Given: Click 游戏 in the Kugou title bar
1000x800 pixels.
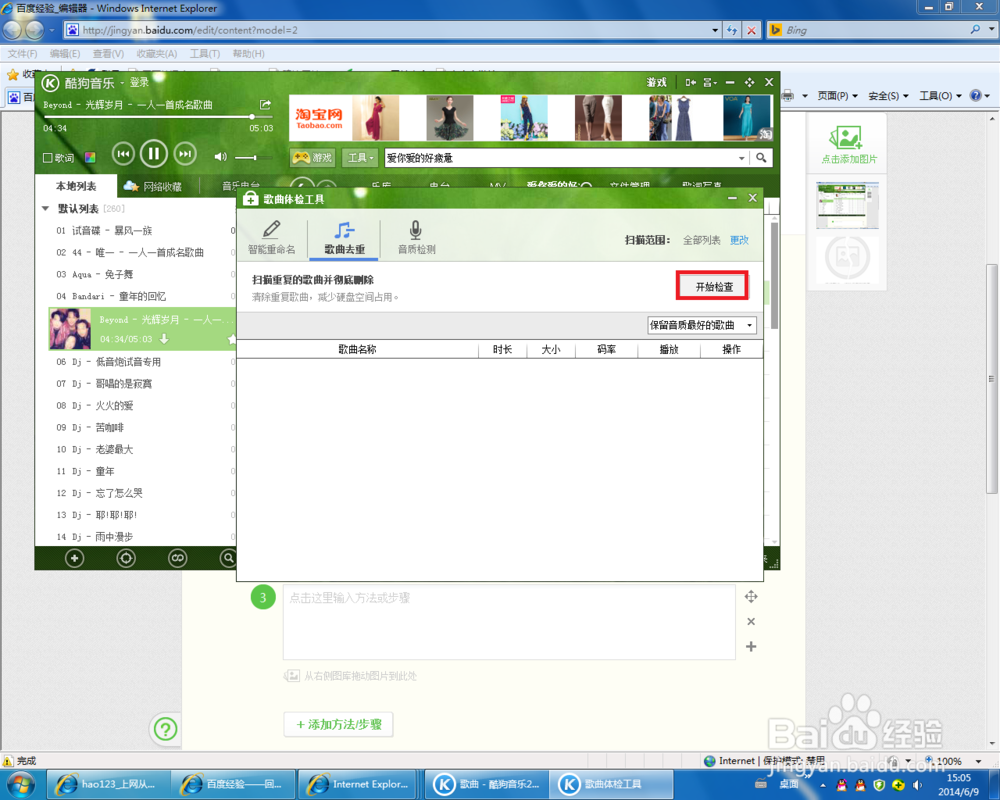Looking at the screenshot, I should click(656, 82).
